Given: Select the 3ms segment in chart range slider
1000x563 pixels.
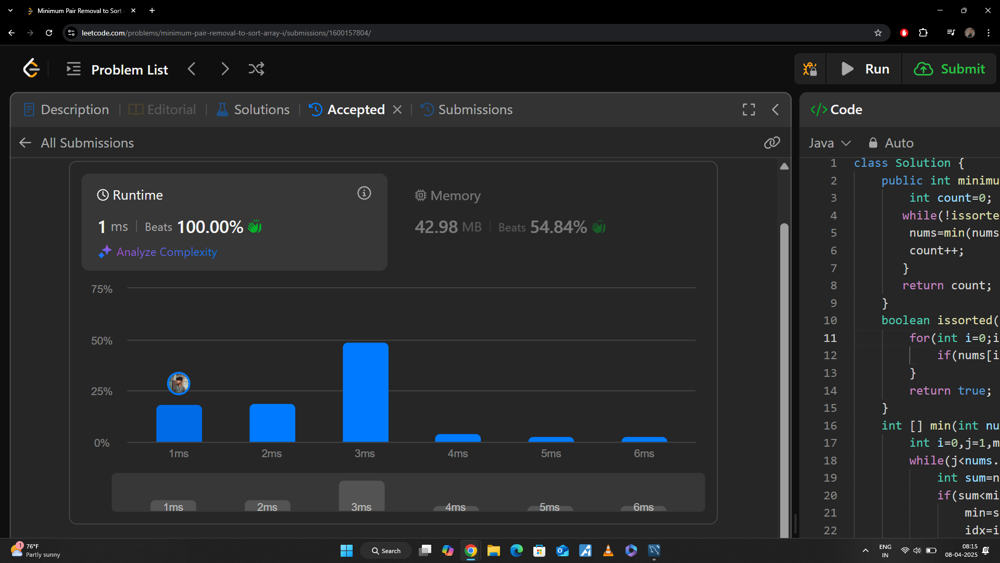Looking at the screenshot, I should pyautogui.click(x=362, y=496).
